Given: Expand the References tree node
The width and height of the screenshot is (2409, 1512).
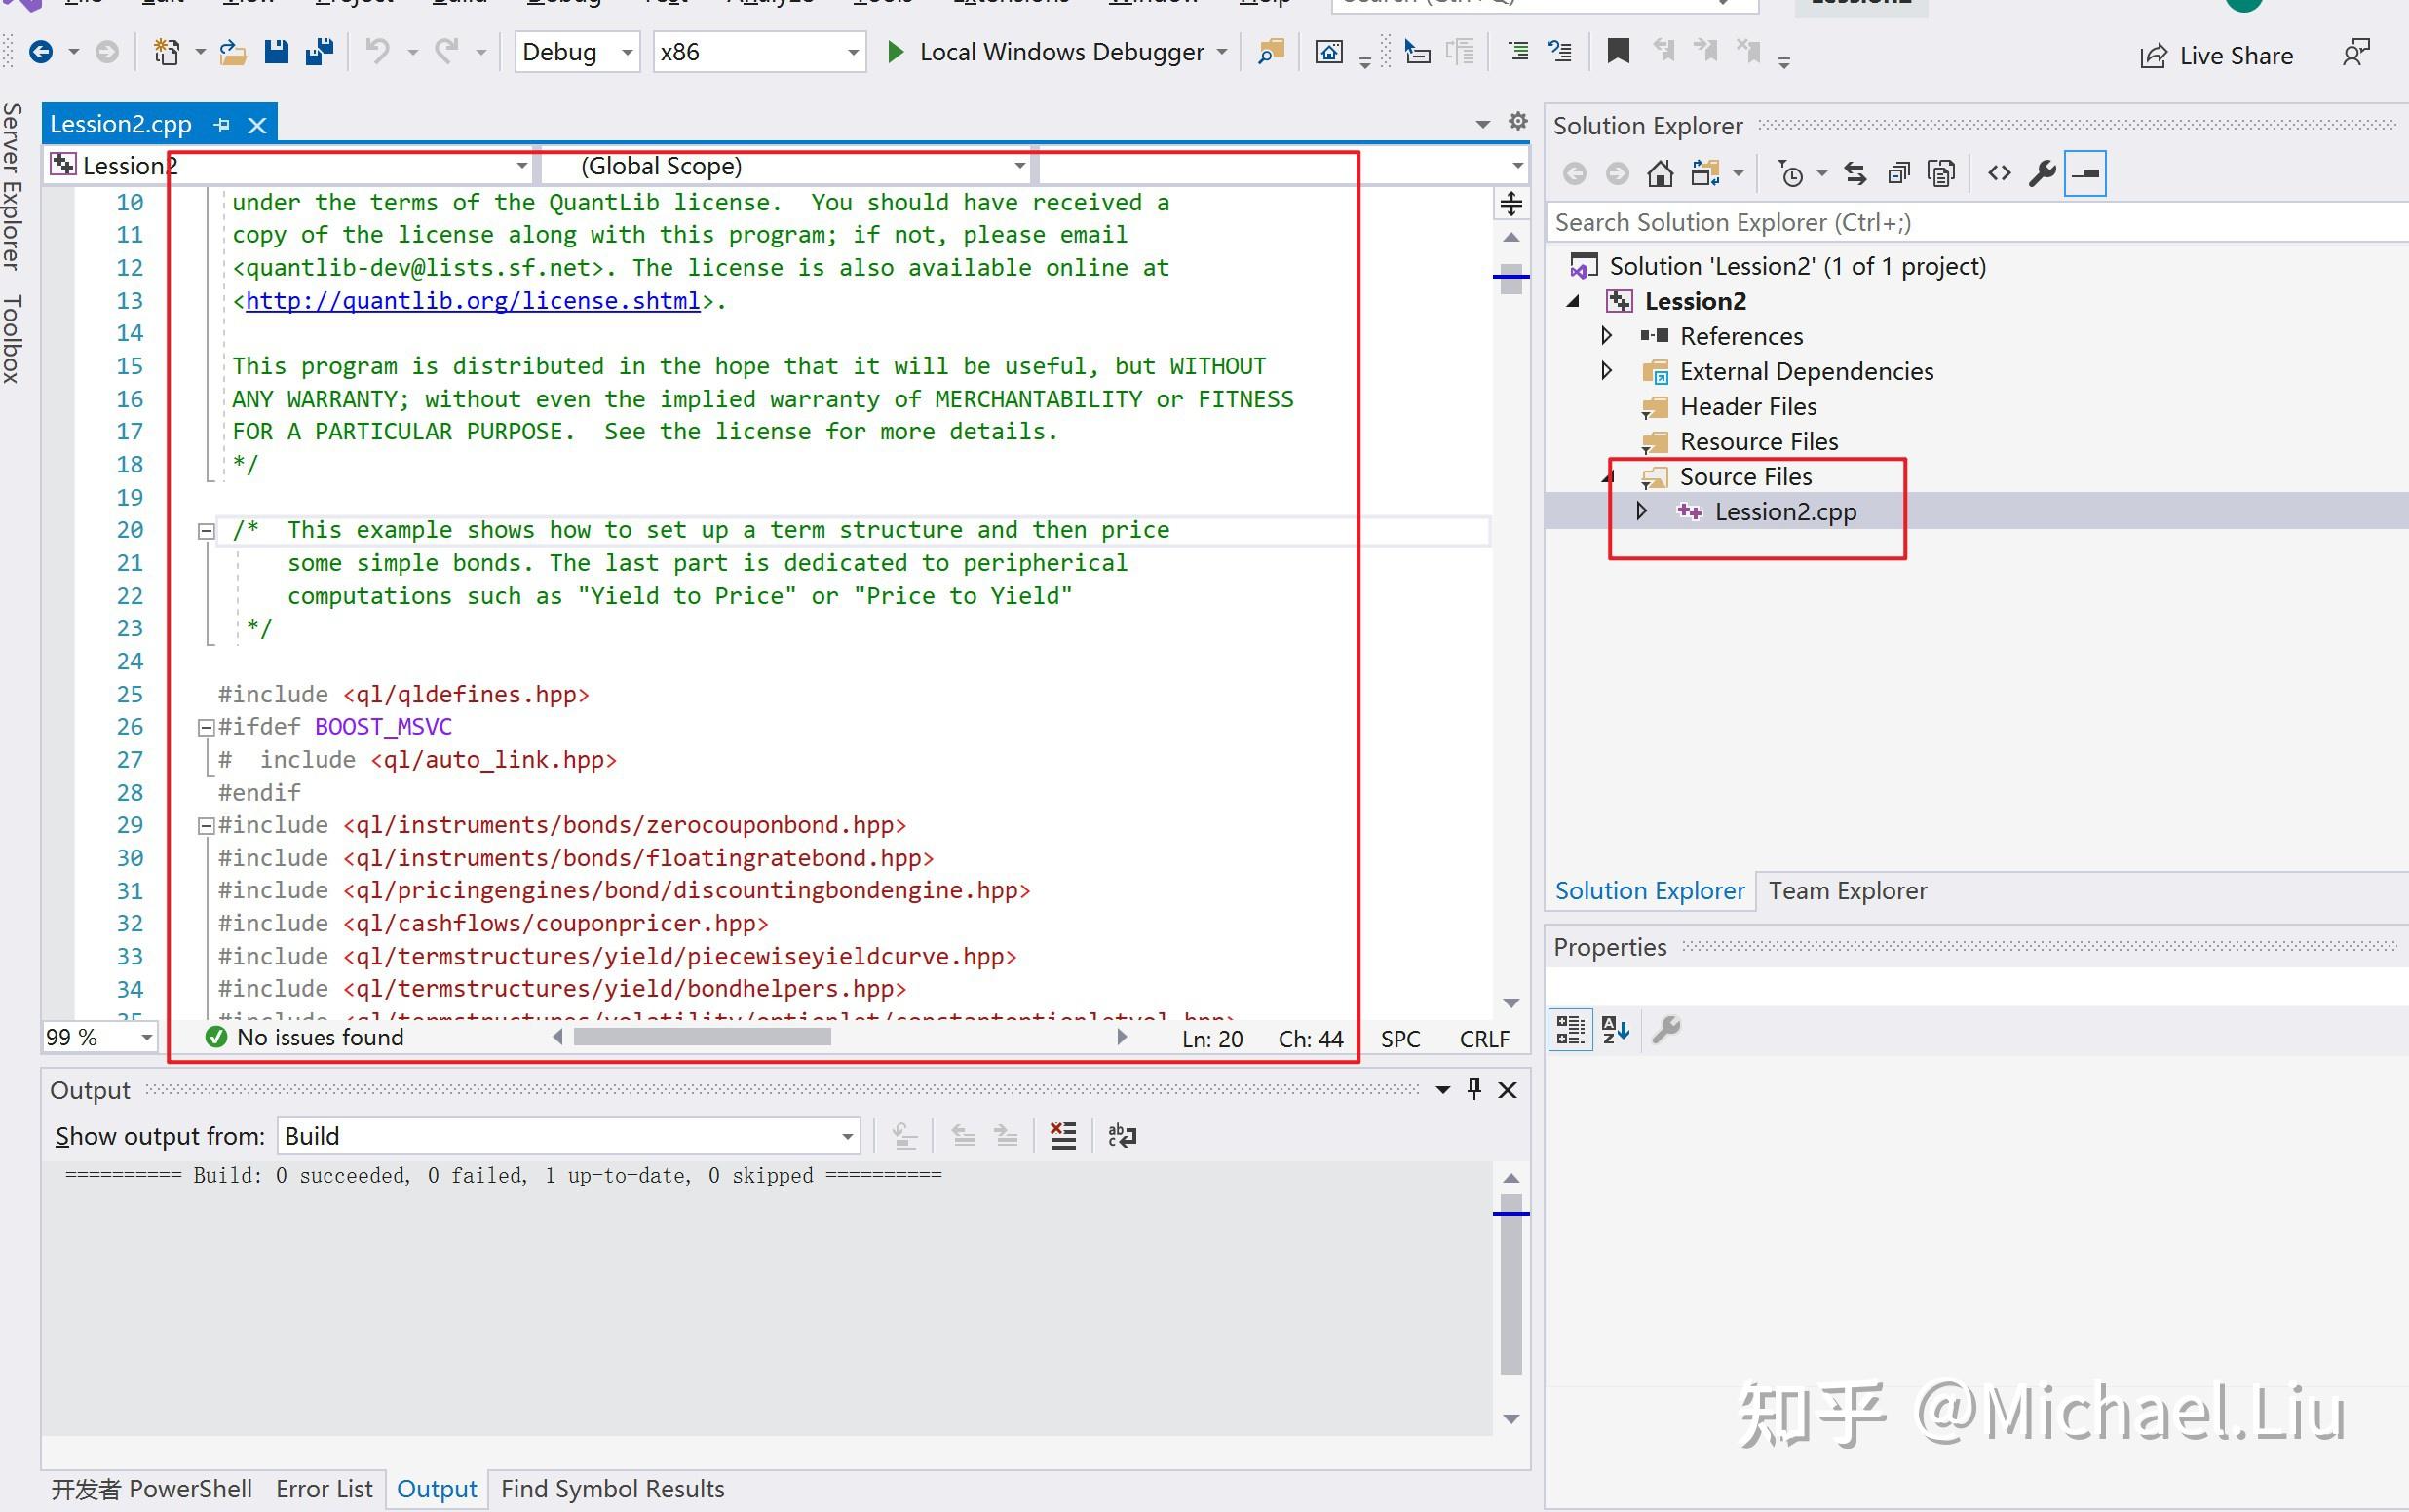Looking at the screenshot, I should point(1606,336).
